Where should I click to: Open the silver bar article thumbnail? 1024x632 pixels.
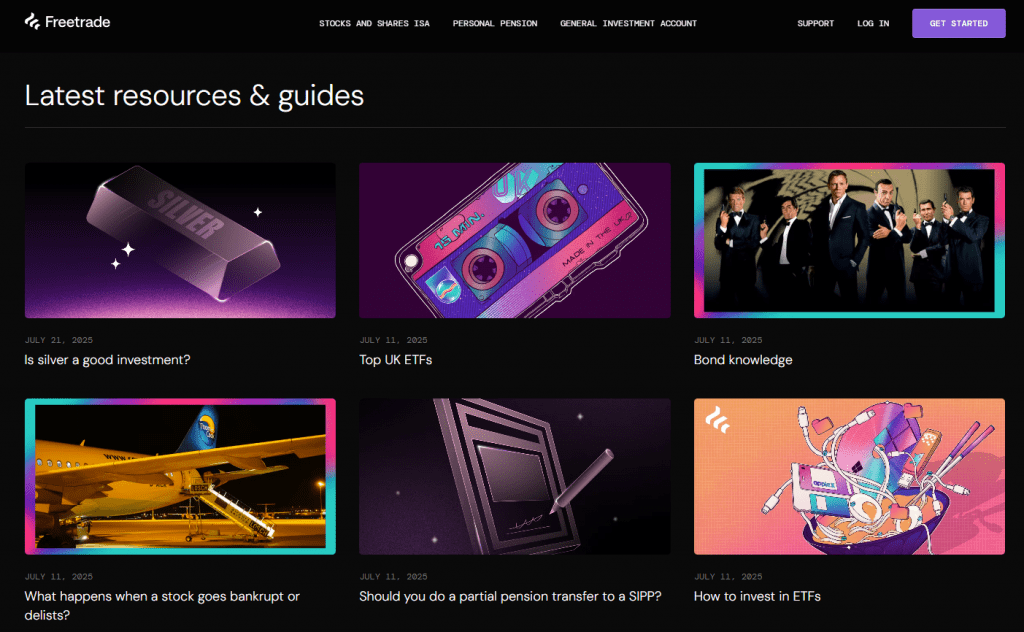(x=180, y=240)
